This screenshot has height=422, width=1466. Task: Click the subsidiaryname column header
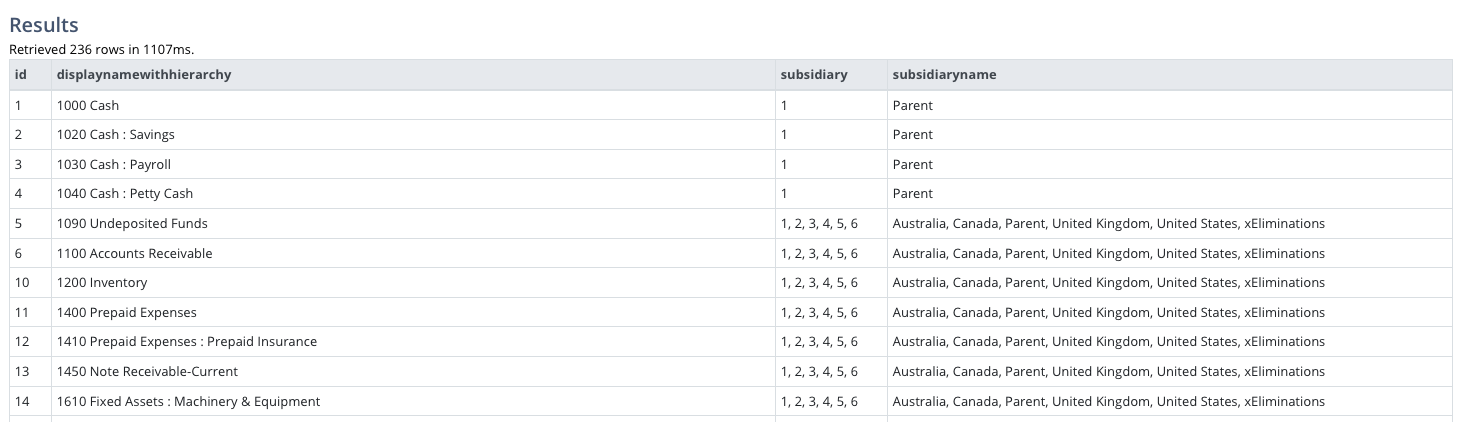(1169, 75)
